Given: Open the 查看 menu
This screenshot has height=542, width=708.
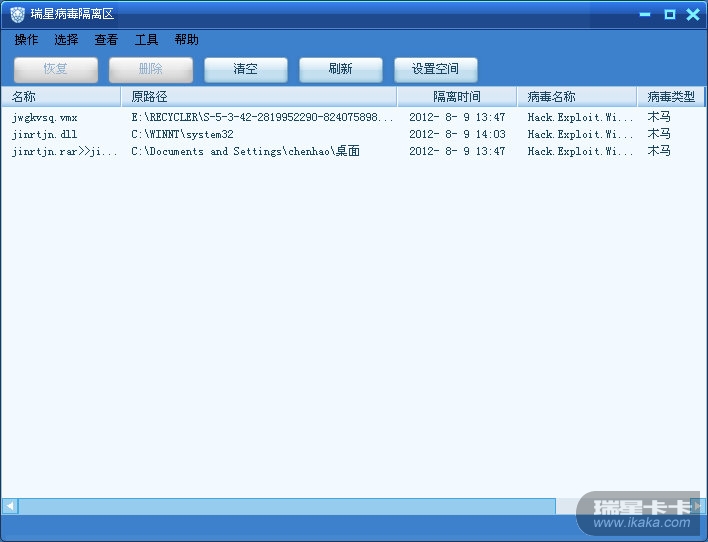Looking at the screenshot, I should point(106,40).
